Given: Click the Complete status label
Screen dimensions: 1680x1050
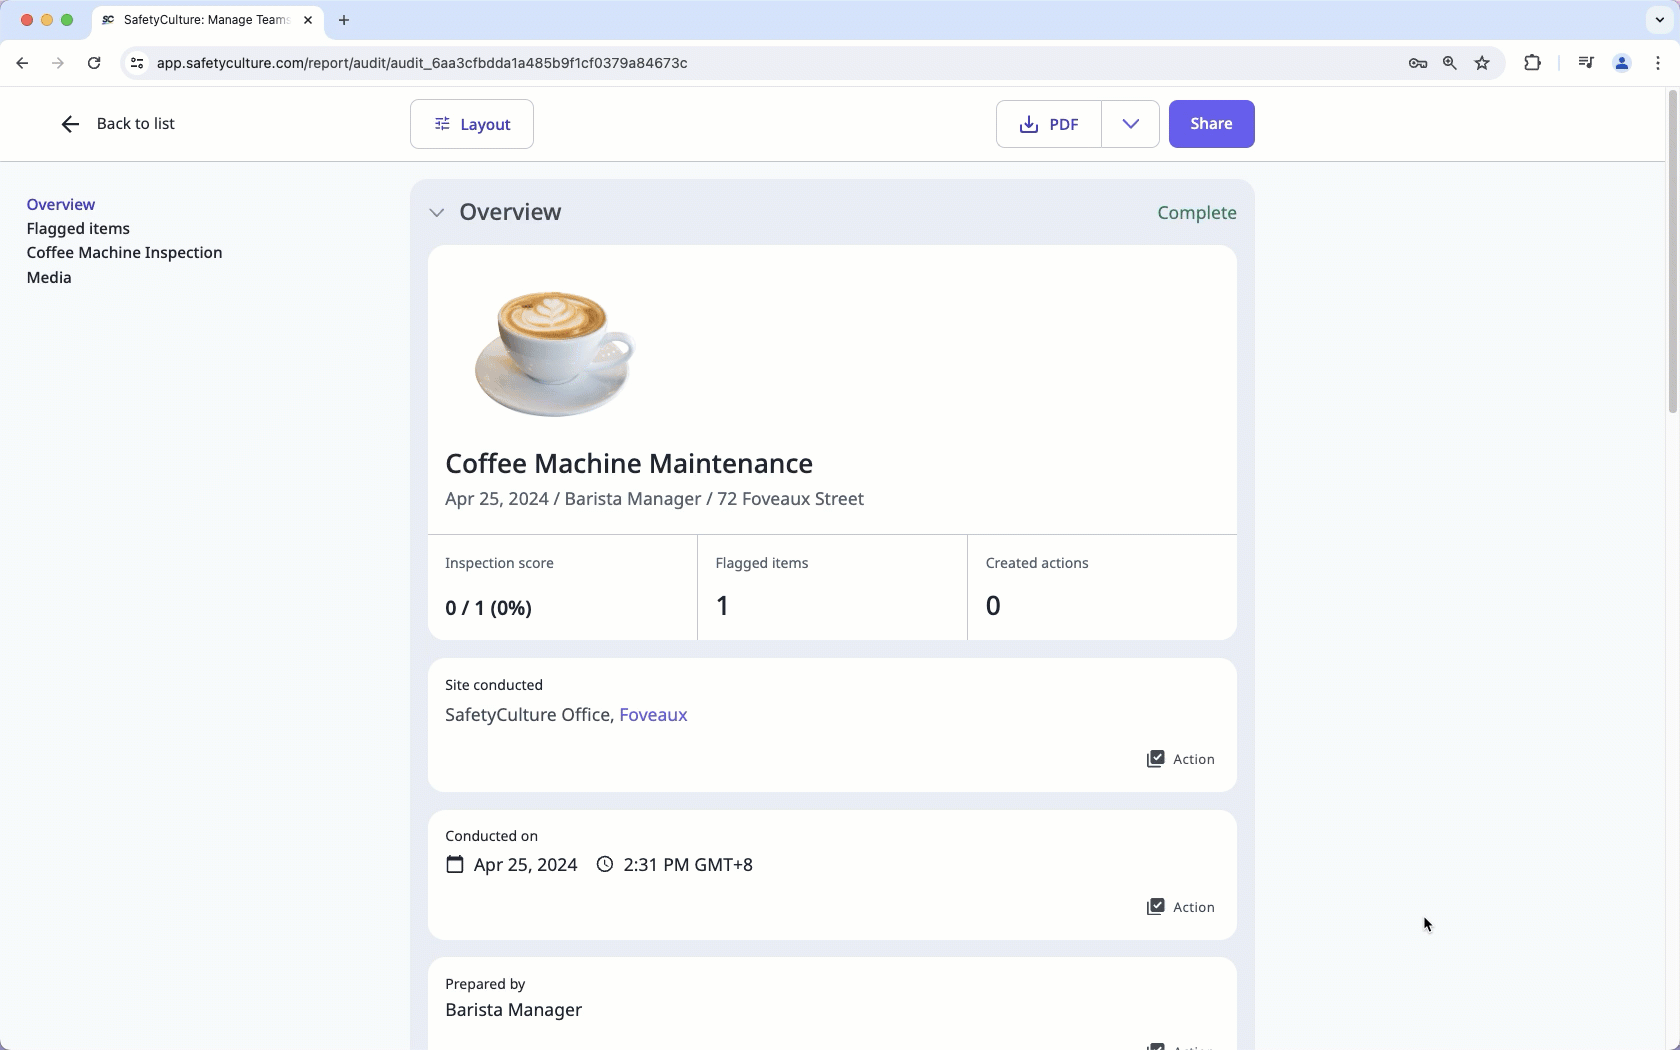Looking at the screenshot, I should point(1197,213).
